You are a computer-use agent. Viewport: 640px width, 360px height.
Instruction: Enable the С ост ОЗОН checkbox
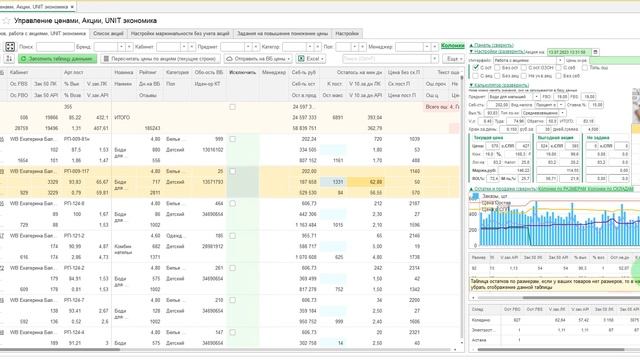pos(524,68)
